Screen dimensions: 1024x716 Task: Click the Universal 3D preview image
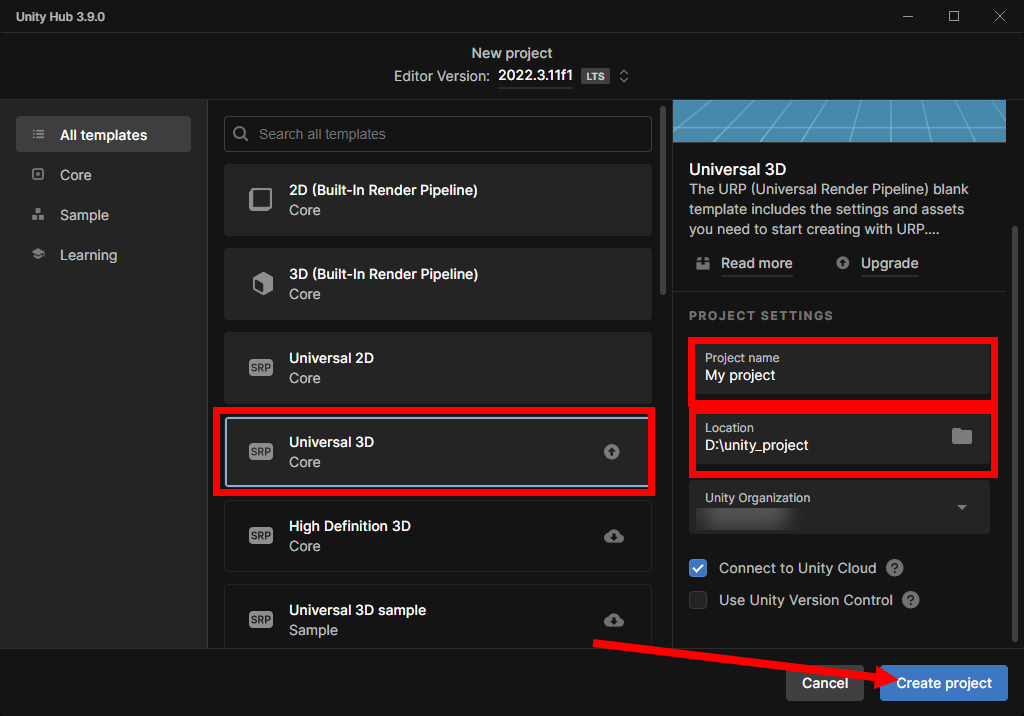pos(839,121)
